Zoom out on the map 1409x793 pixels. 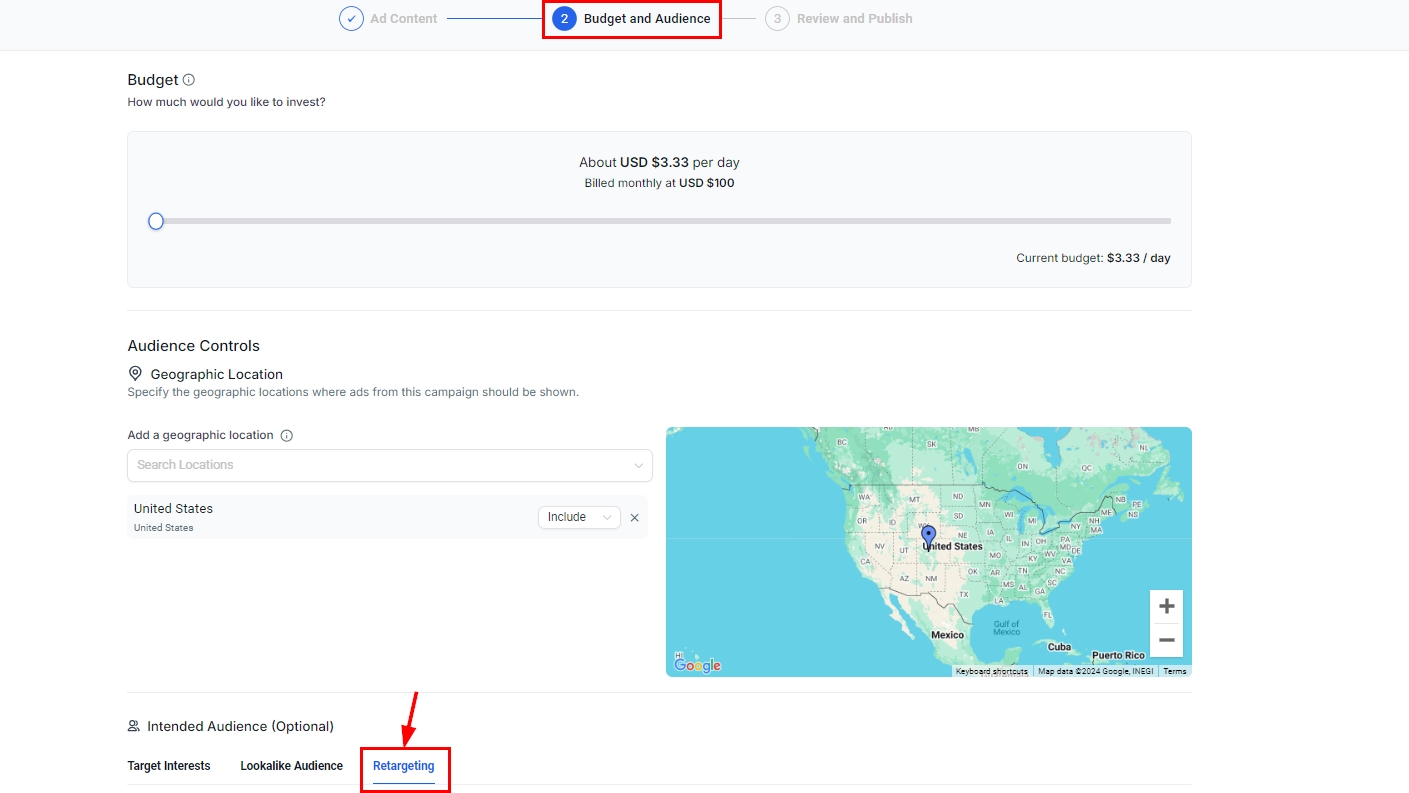[x=1166, y=640]
